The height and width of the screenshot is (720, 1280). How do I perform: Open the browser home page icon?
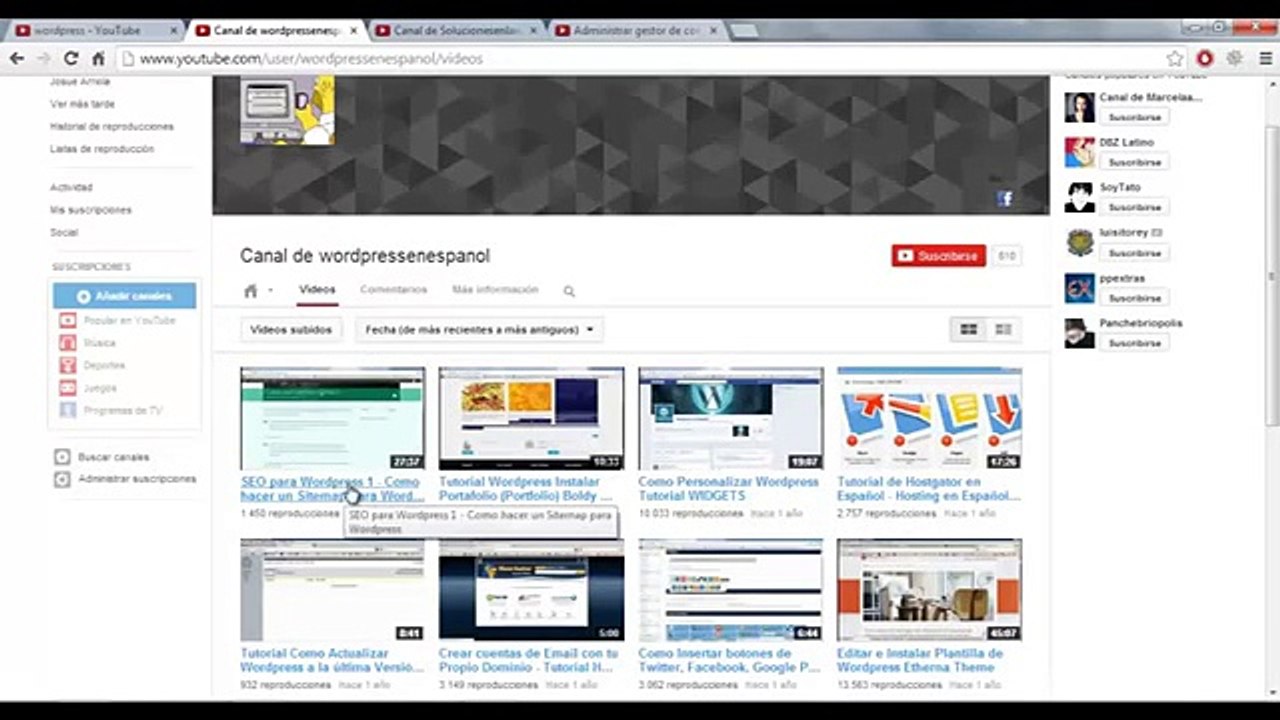click(x=98, y=59)
